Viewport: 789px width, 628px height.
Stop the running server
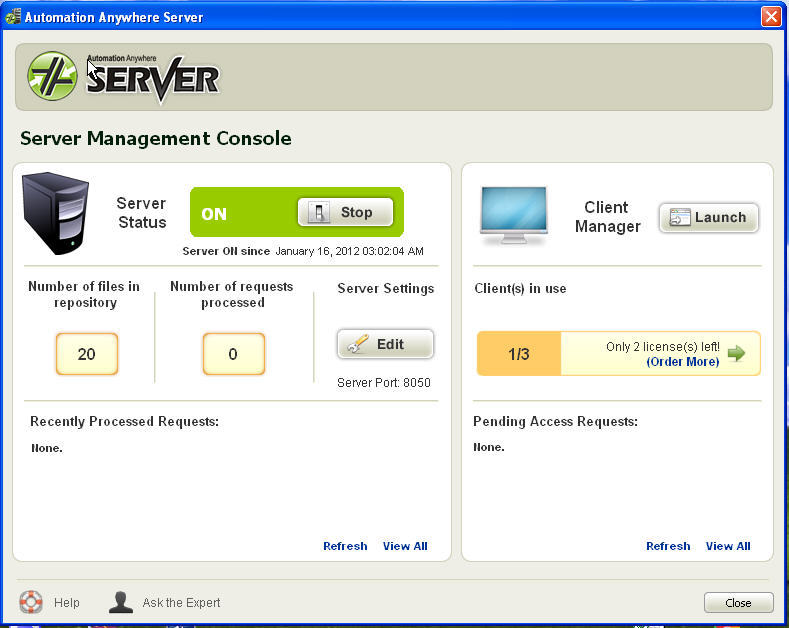coord(345,212)
